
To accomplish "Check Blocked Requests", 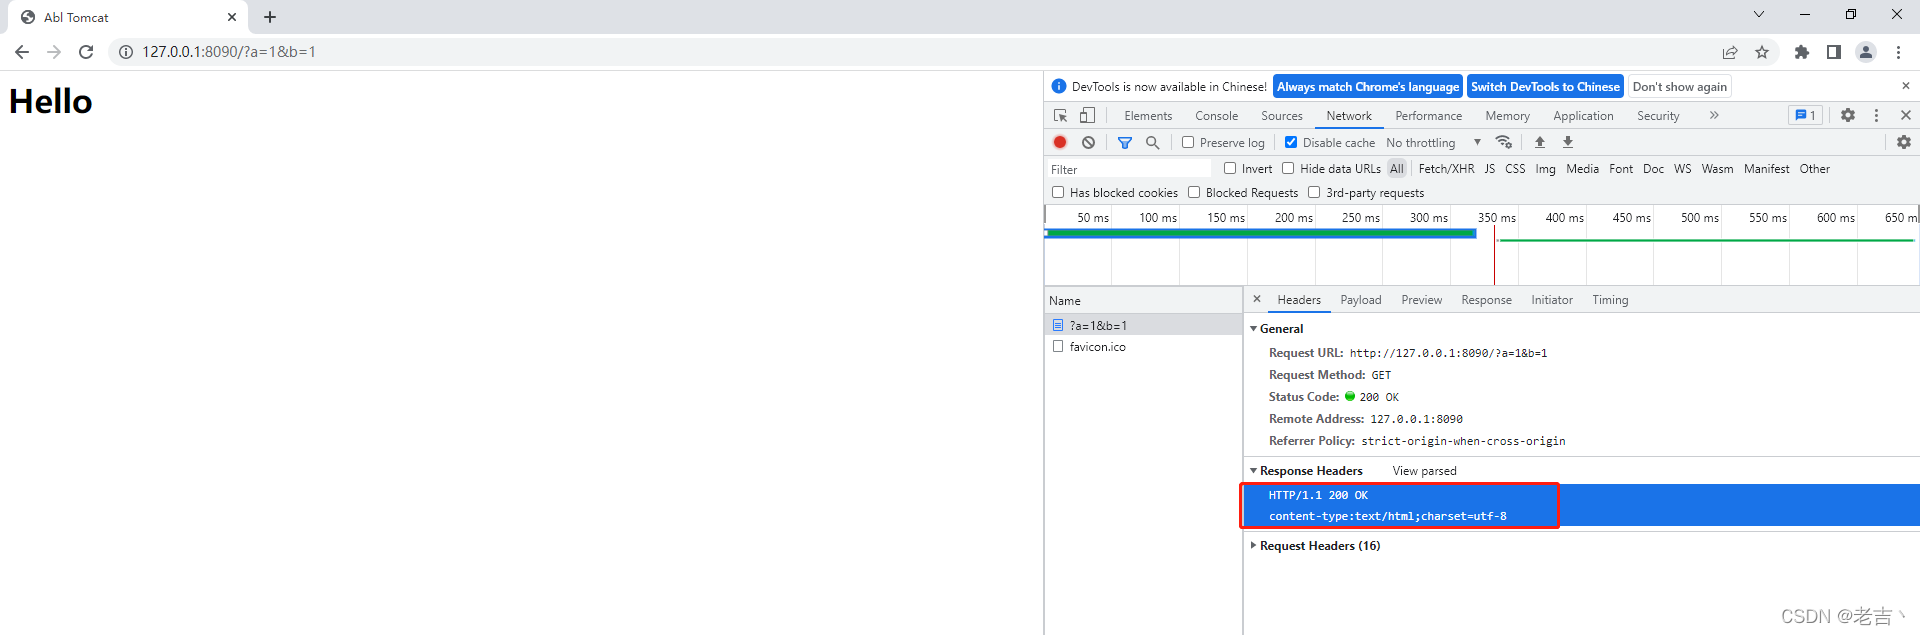I will tap(1194, 193).
